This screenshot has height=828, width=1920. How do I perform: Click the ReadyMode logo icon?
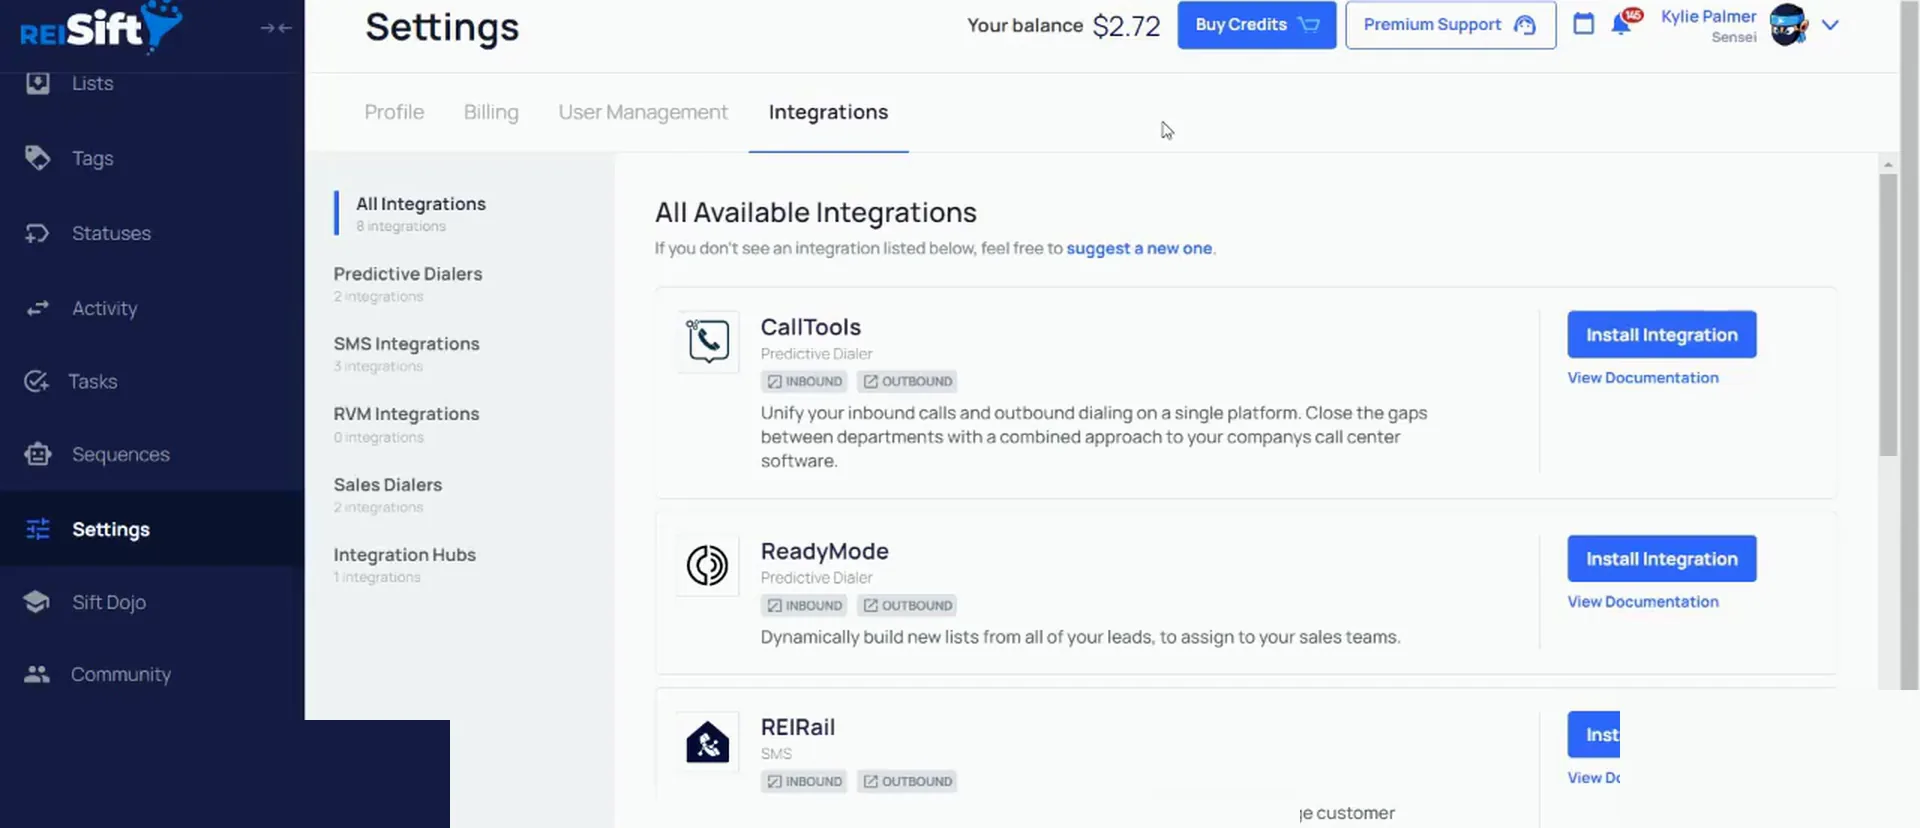click(x=708, y=565)
